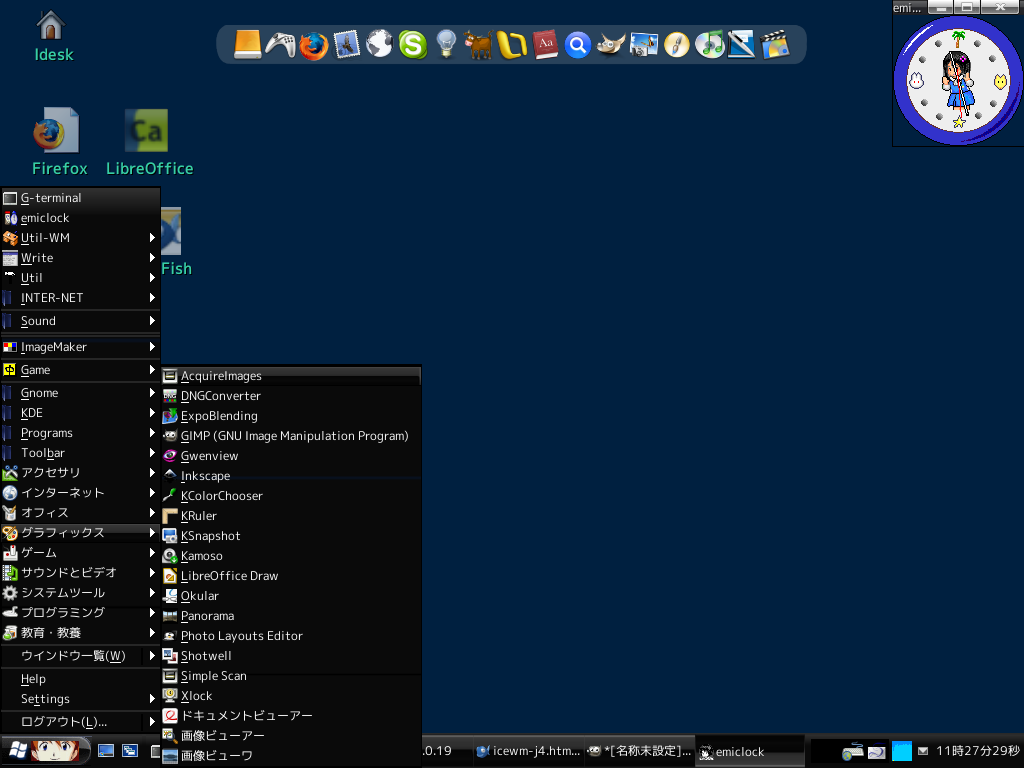Choose Inkscape in the submenu
This screenshot has height=768, width=1024.
pyautogui.click(x=205, y=476)
